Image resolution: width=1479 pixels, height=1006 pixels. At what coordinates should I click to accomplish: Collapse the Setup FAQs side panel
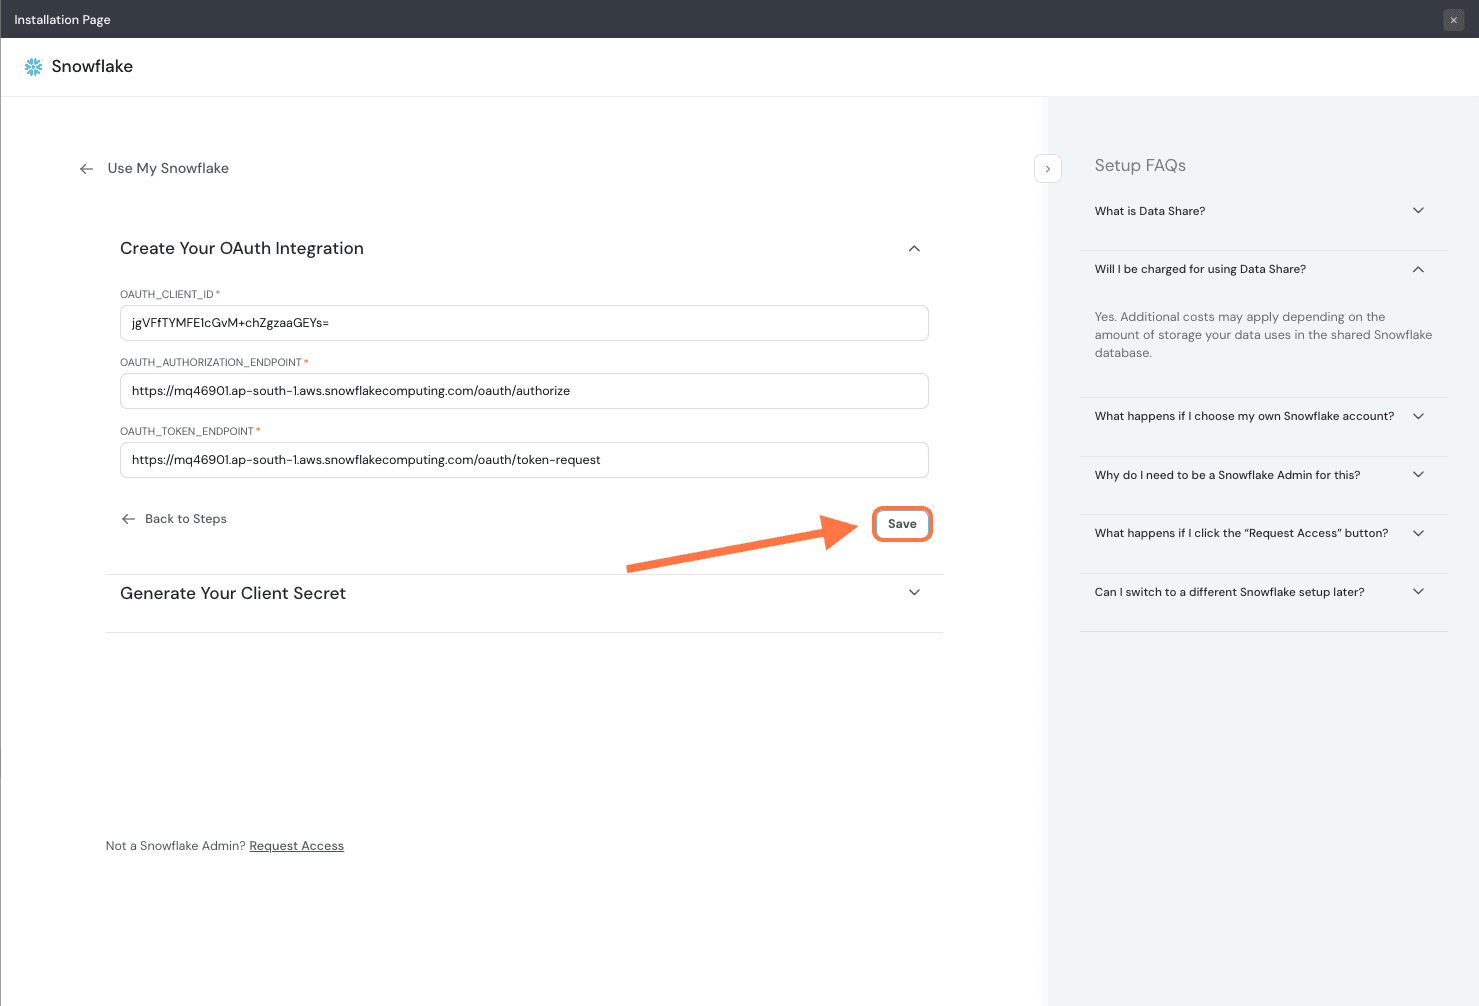point(1047,169)
